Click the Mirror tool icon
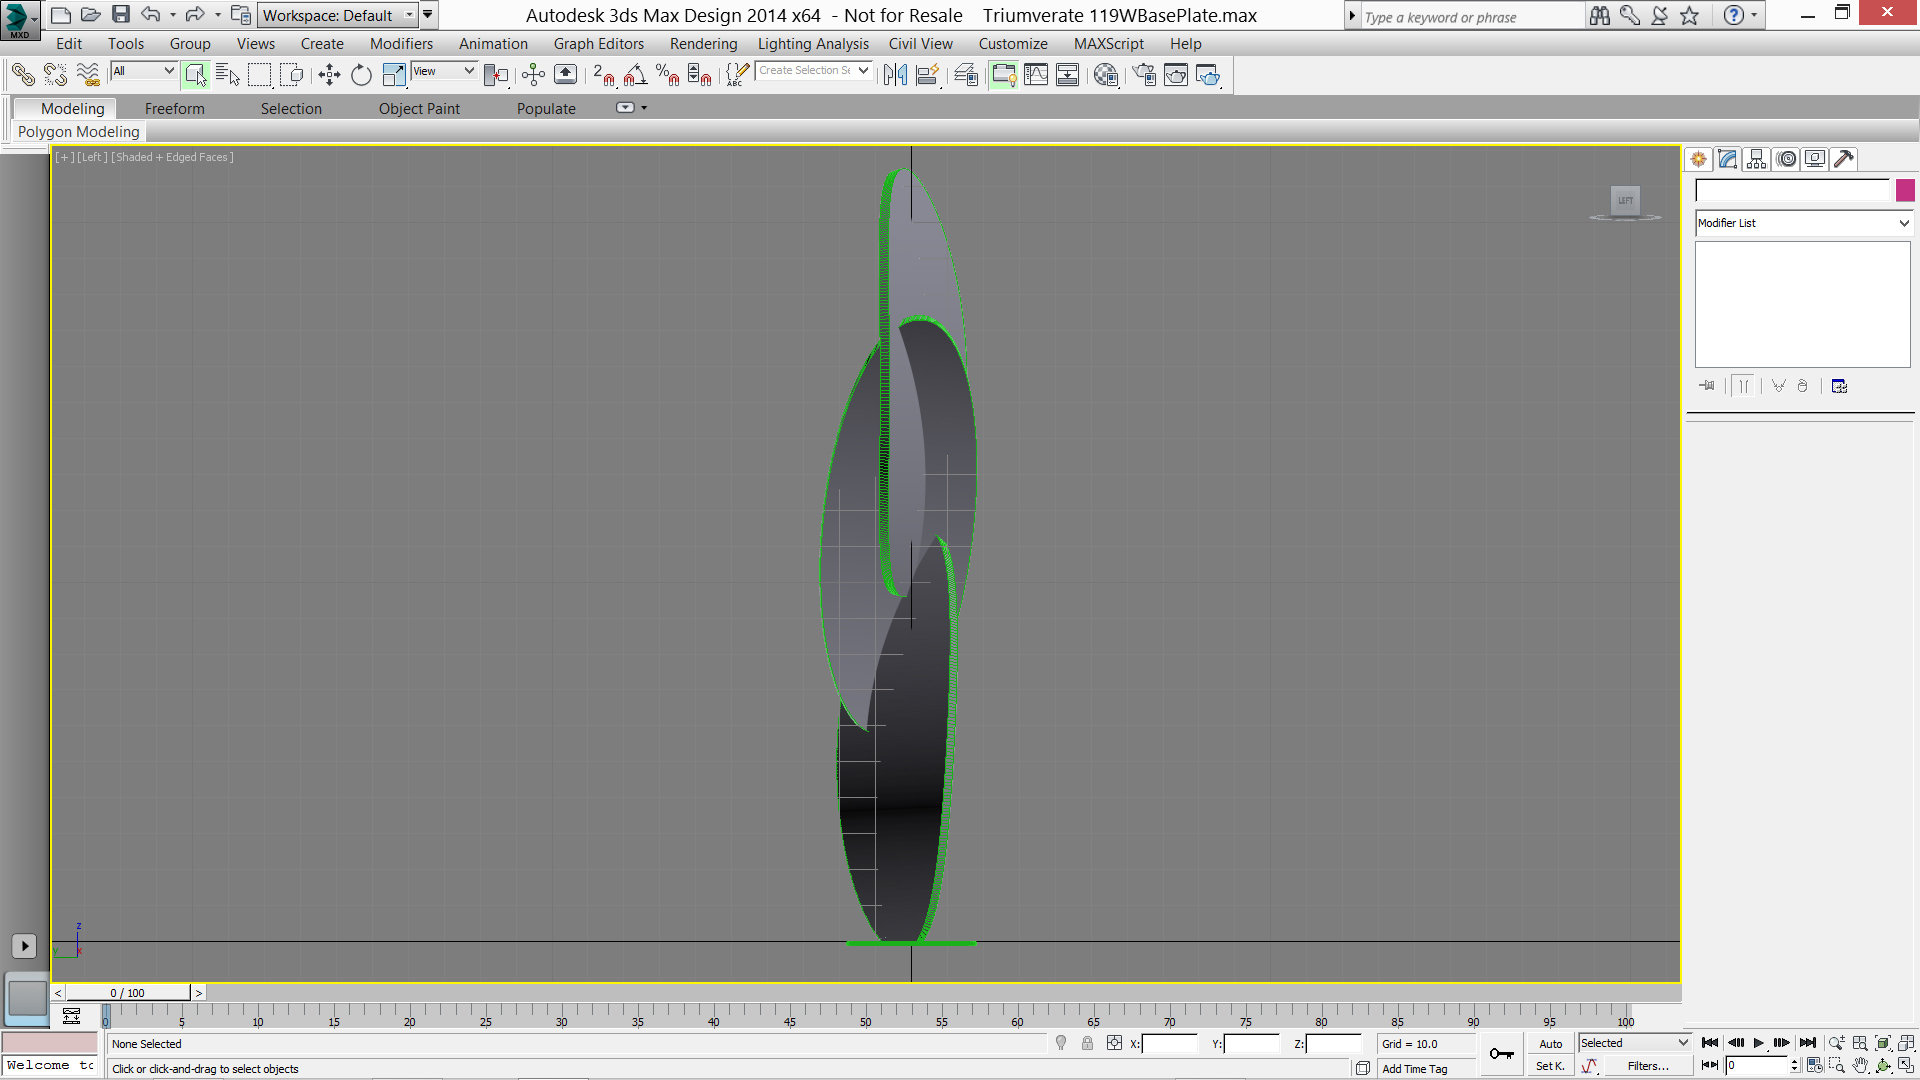The image size is (1920, 1080). [x=895, y=75]
